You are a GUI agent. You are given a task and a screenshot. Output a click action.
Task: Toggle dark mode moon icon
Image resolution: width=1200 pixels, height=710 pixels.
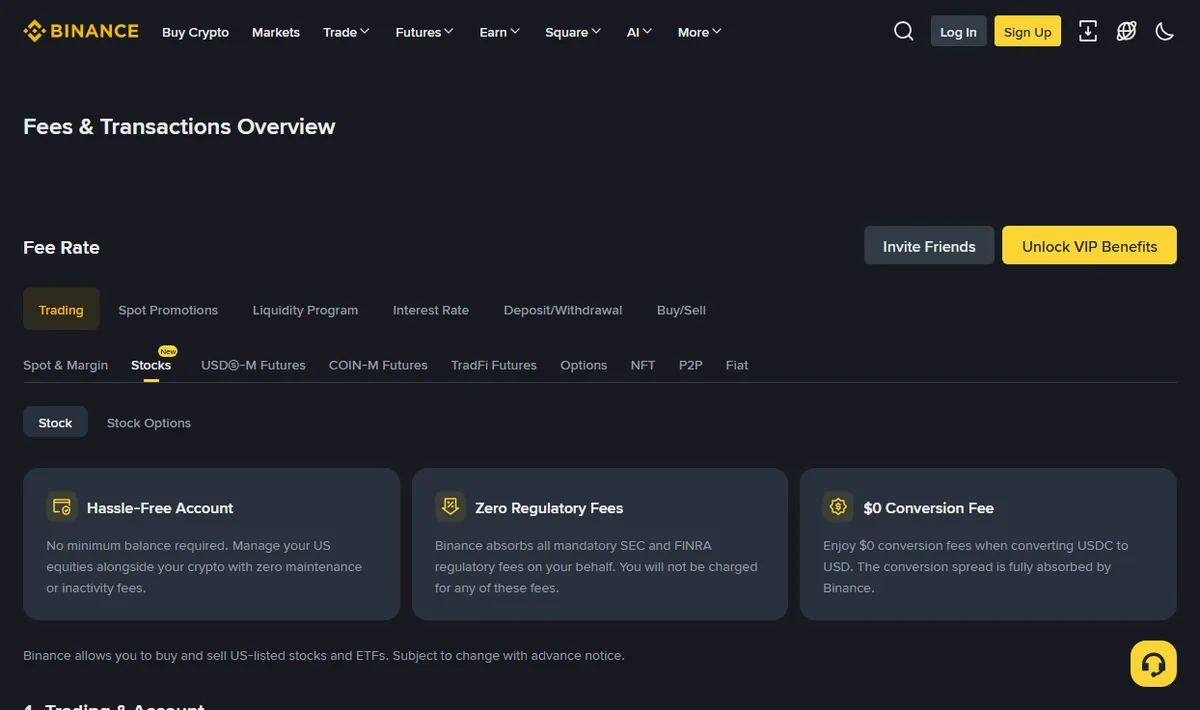pos(1164,31)
